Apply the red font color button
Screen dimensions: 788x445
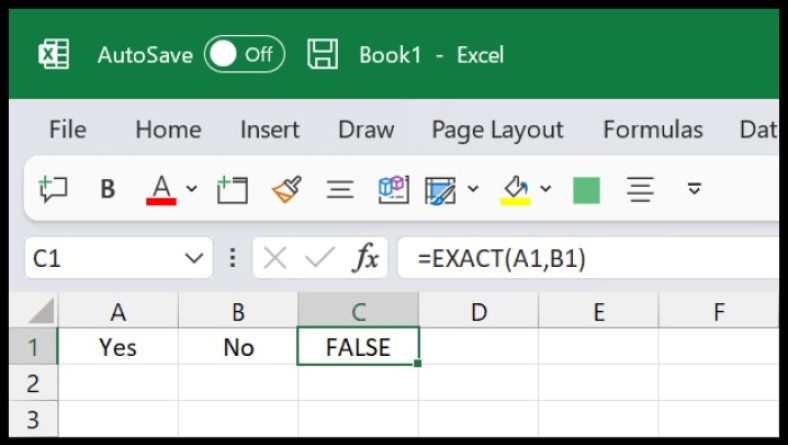pos(161,189)
